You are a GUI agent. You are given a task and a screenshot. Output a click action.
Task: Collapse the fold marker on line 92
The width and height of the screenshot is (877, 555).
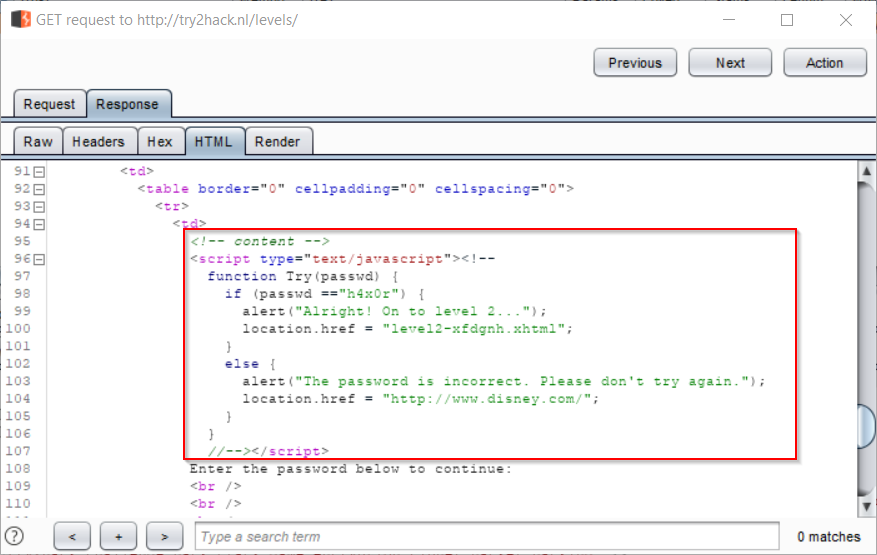click(39, 189)
